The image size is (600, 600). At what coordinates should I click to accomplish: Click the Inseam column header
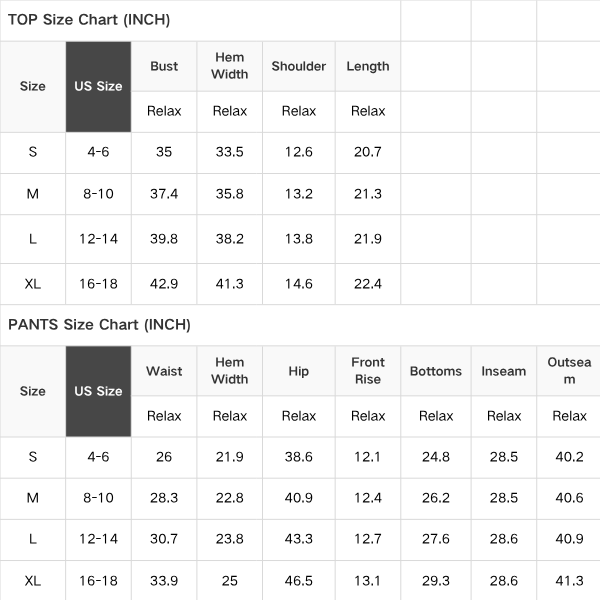coord(504,371)
